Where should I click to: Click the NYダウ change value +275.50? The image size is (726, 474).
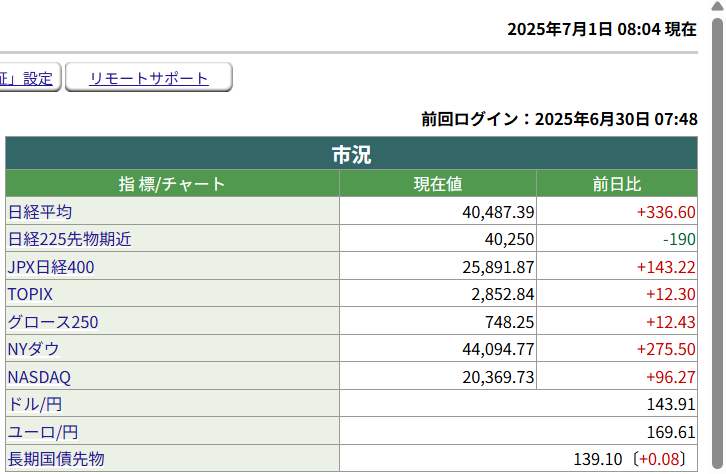click(x=665, y=349)
